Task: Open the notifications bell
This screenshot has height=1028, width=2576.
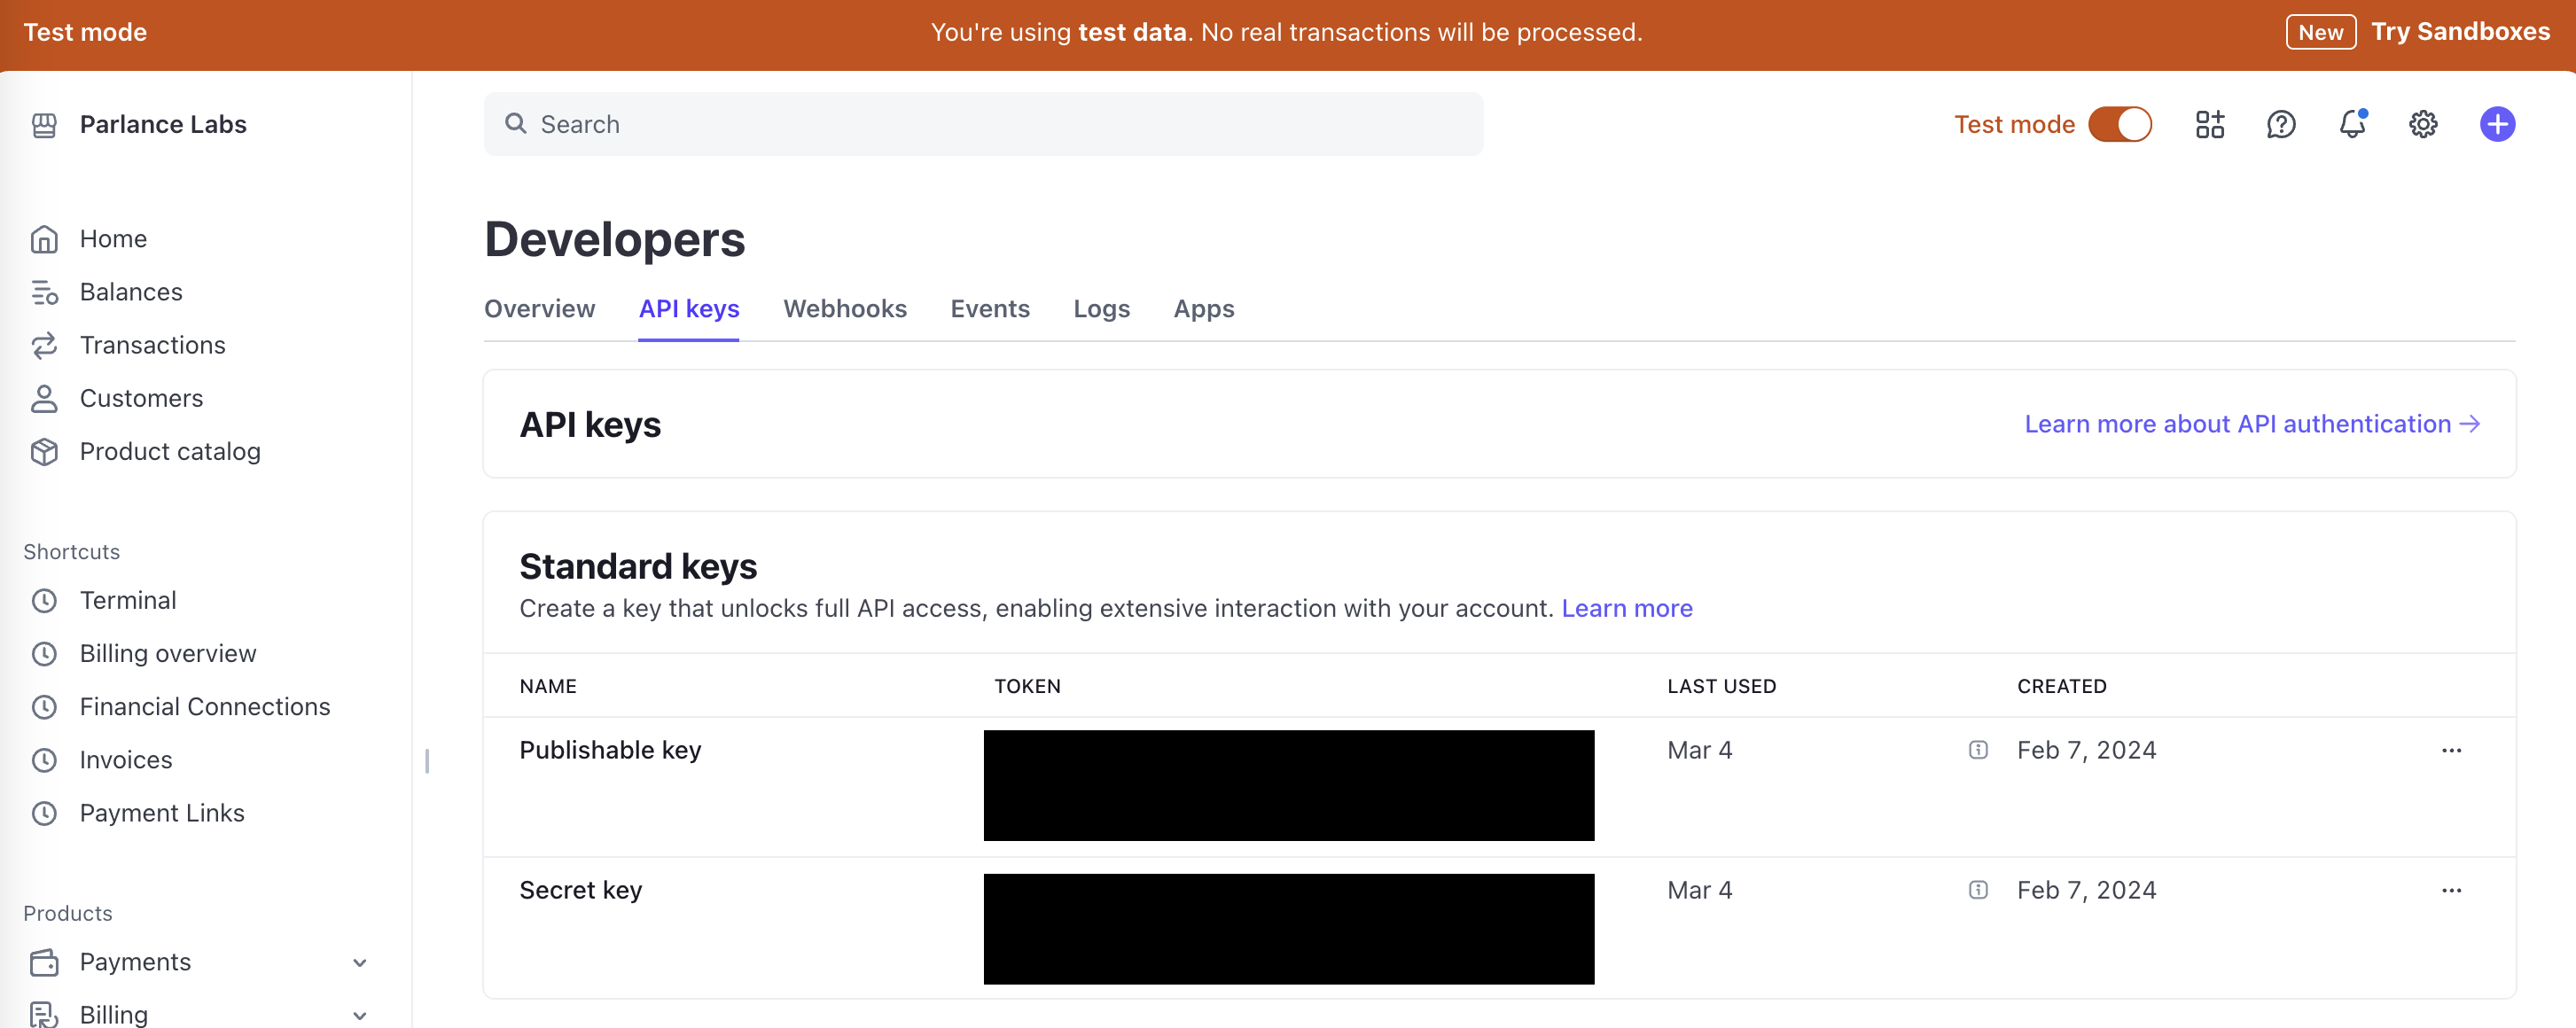Action: (x=2351, y=124)
